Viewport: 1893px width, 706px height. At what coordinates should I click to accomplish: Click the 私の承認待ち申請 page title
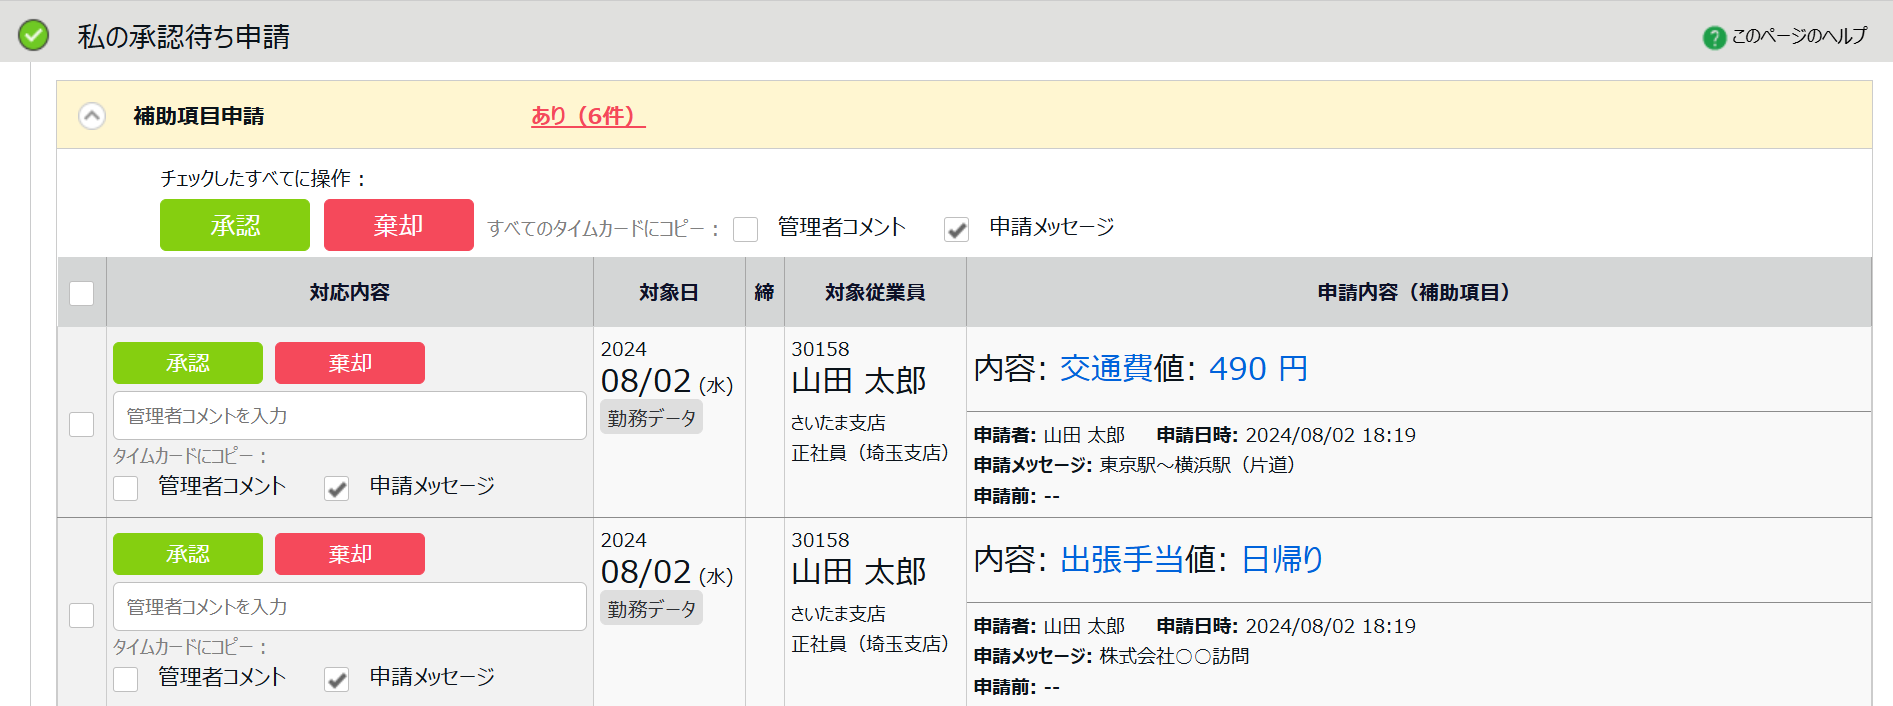coord(184,37)
